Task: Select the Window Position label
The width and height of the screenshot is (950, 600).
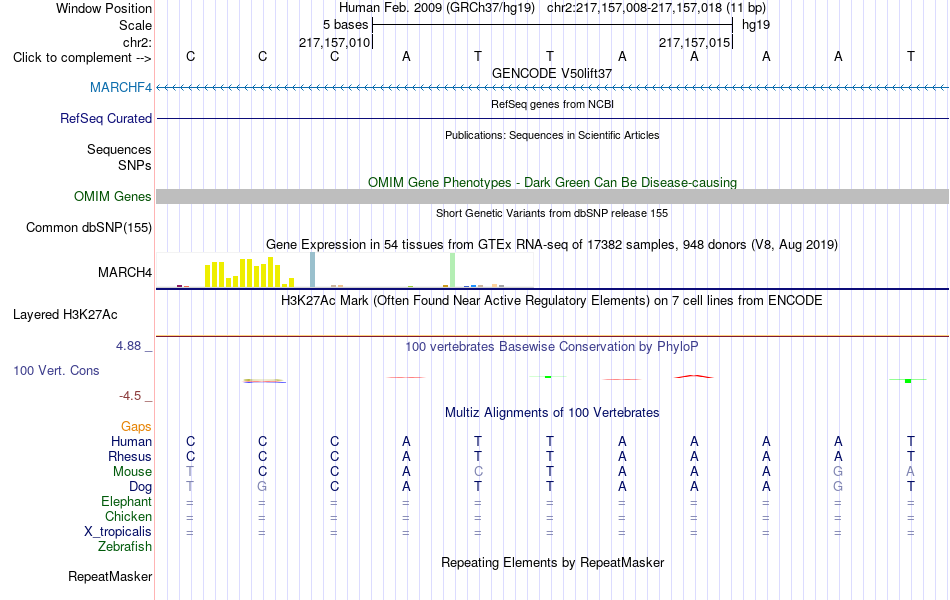Action: point(104,8)
